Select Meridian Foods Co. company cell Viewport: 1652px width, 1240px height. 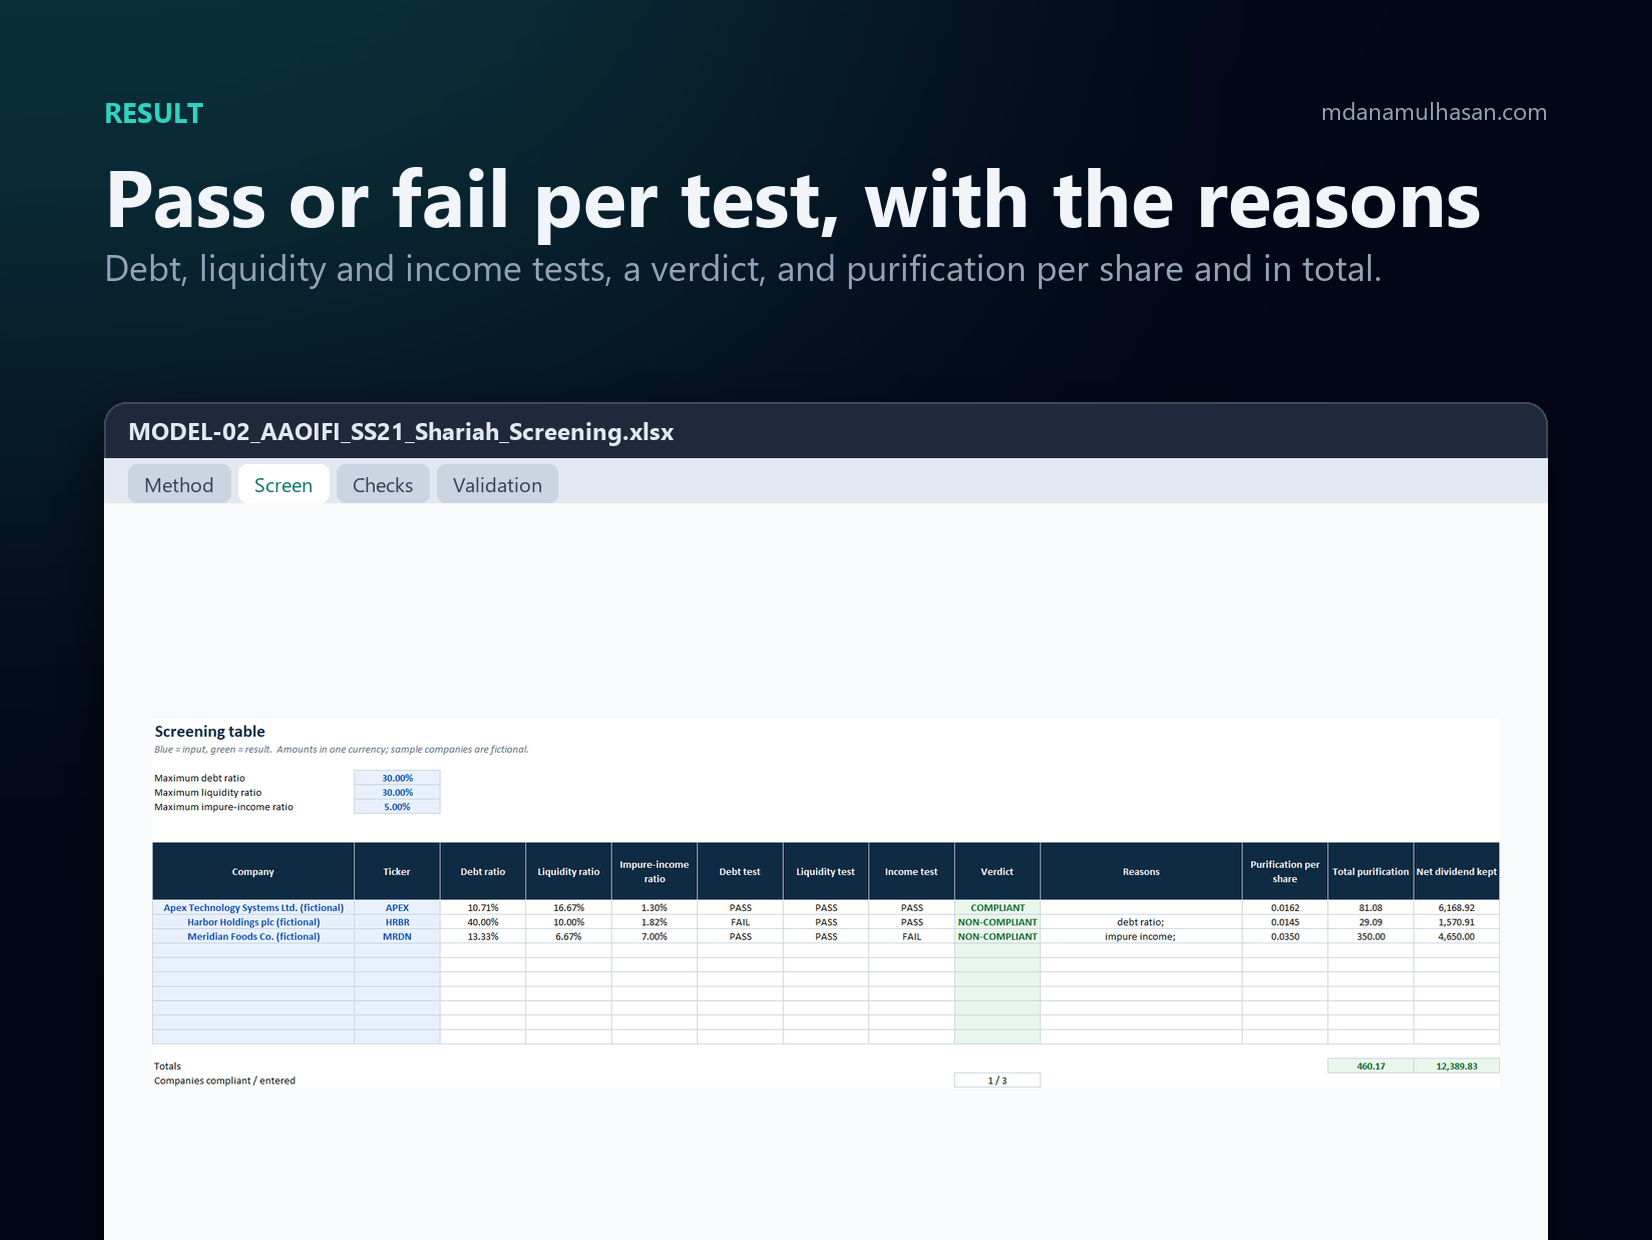tap(253, 937)
